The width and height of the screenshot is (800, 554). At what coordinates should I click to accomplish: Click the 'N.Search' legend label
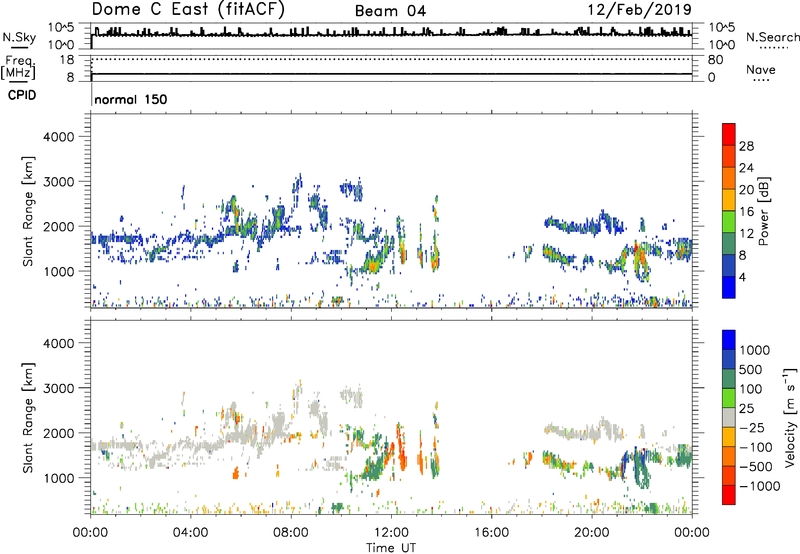tap(773, 37)
